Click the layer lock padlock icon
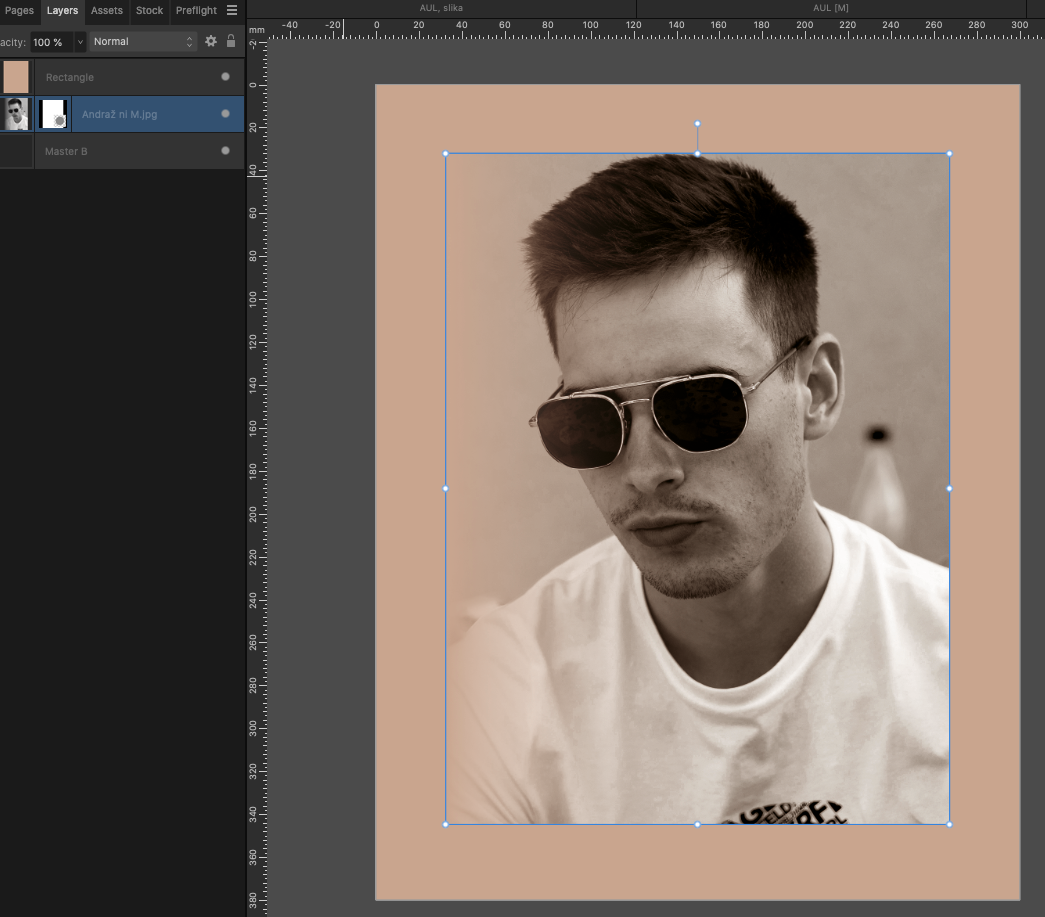The height and width of the screenshot is (917, 1045). tap(231, 41)
